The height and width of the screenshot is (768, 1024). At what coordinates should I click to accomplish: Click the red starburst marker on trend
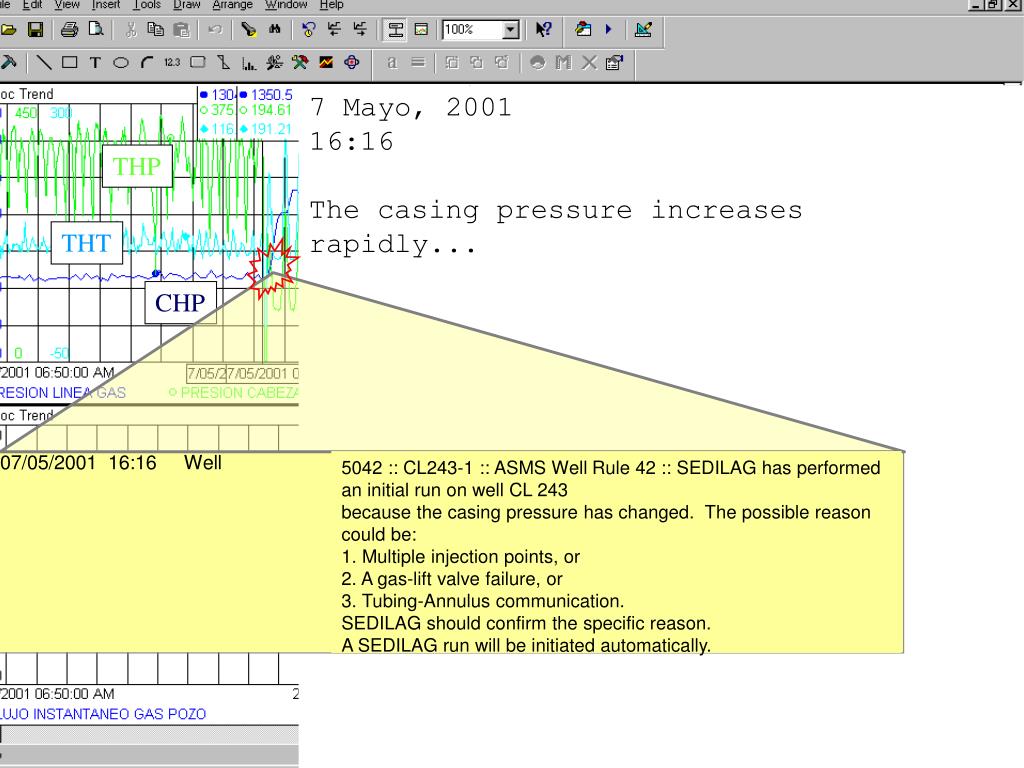pyautogui.click(x=272, y=268)
